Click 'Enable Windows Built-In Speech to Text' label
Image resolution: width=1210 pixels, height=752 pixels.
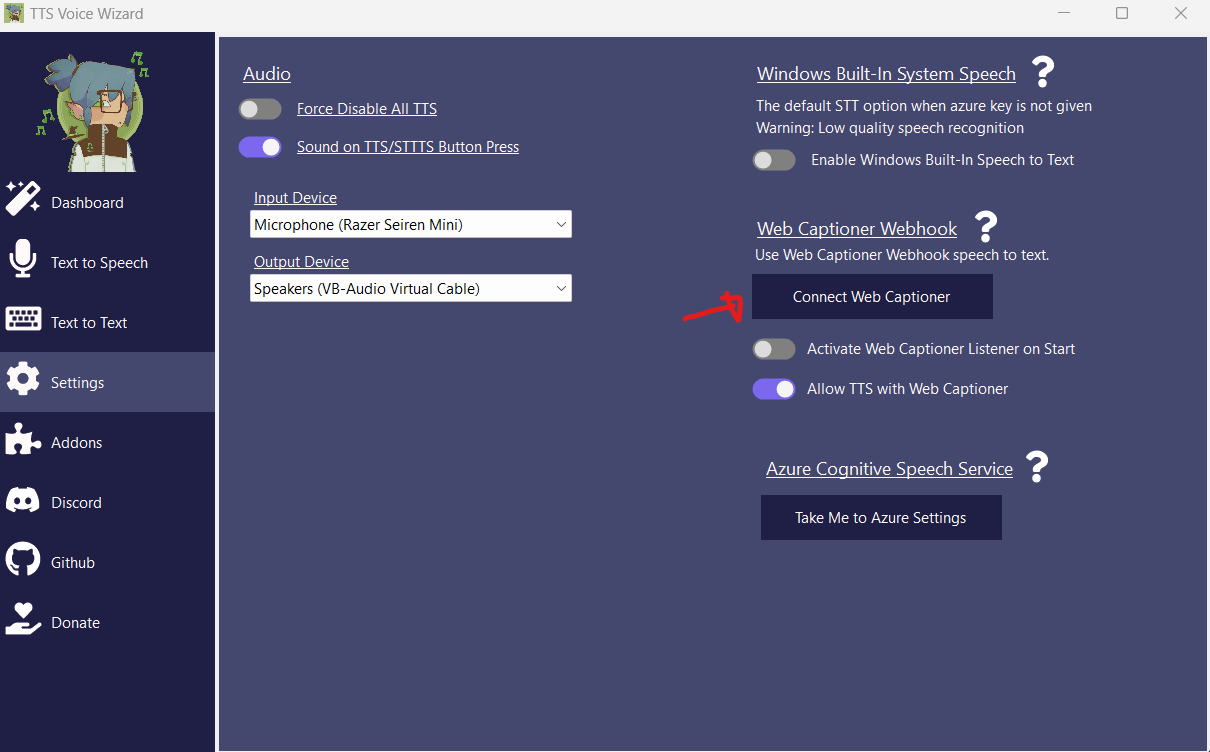point(942,160)
